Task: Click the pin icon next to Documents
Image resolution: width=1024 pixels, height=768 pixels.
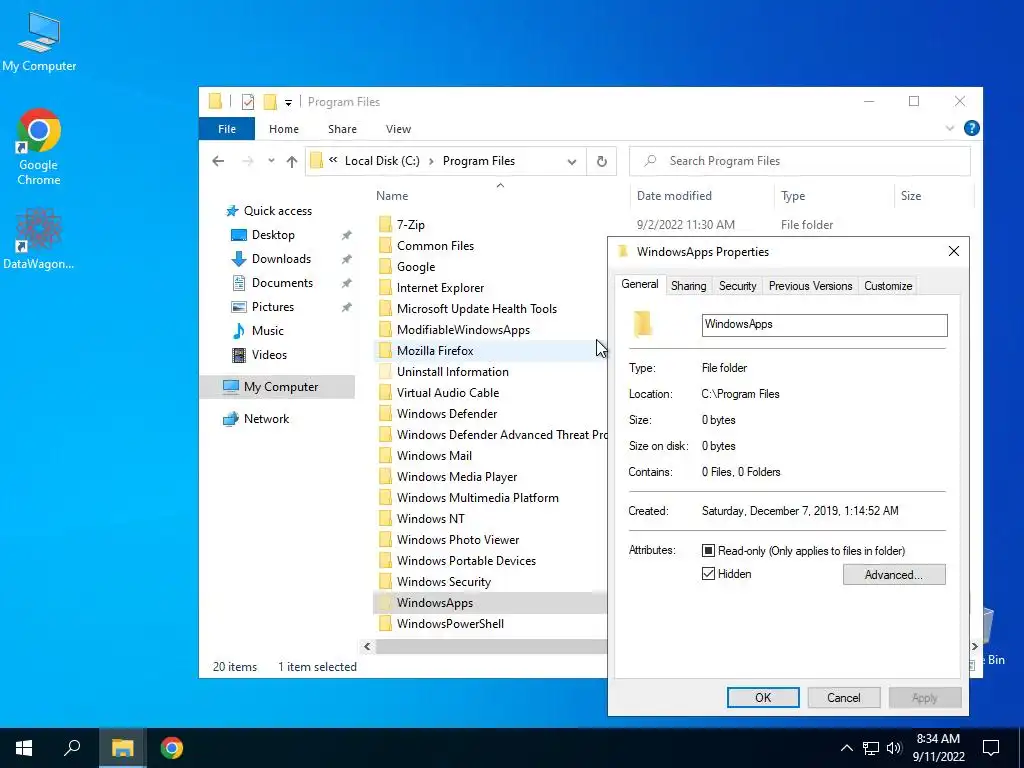Action: click(x=346, y=283)
